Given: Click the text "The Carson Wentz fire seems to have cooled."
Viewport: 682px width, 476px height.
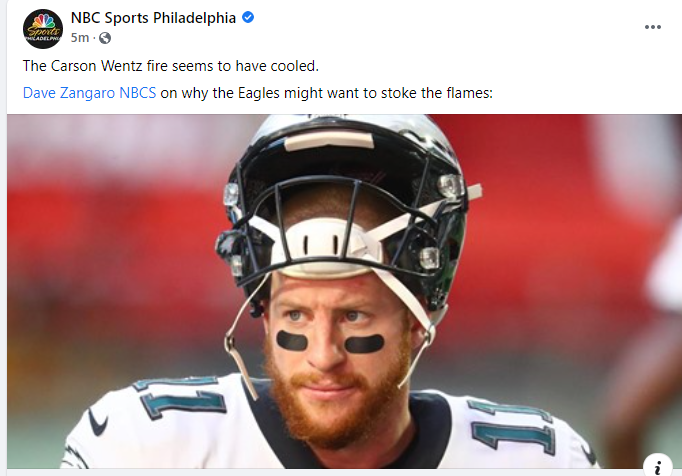Looking at the screenshot, I should point(170,66).
